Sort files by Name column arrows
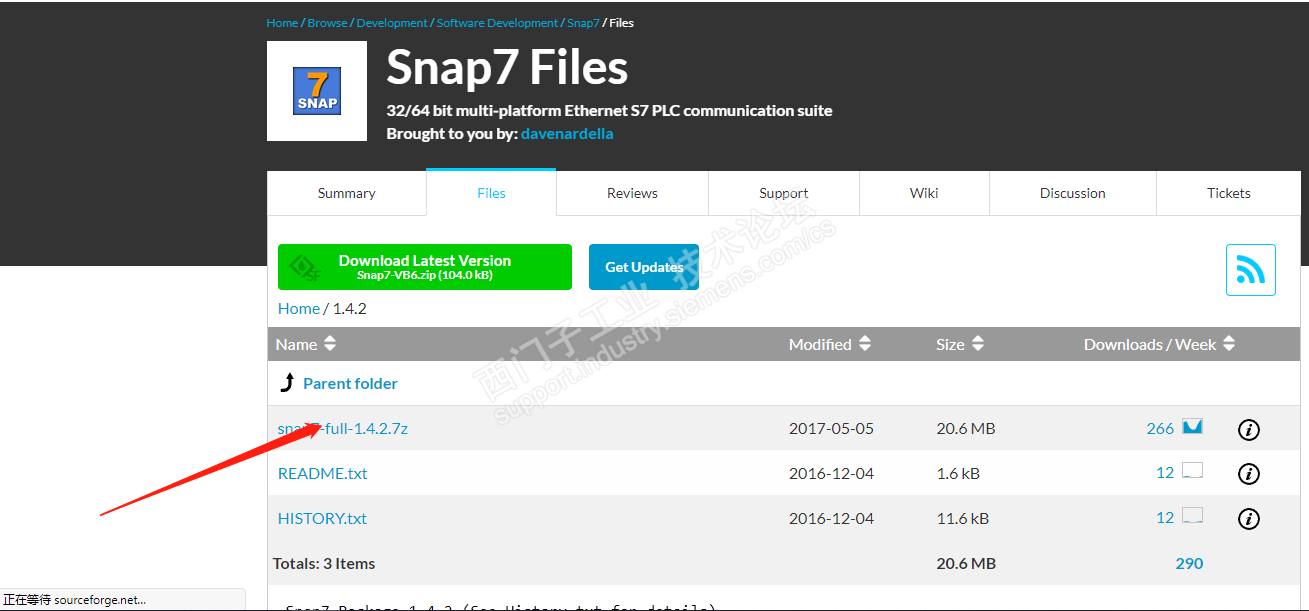Image resolution: width=1309 pixels, height=611 pixels. pyautogui.click(x=330, y=344)
